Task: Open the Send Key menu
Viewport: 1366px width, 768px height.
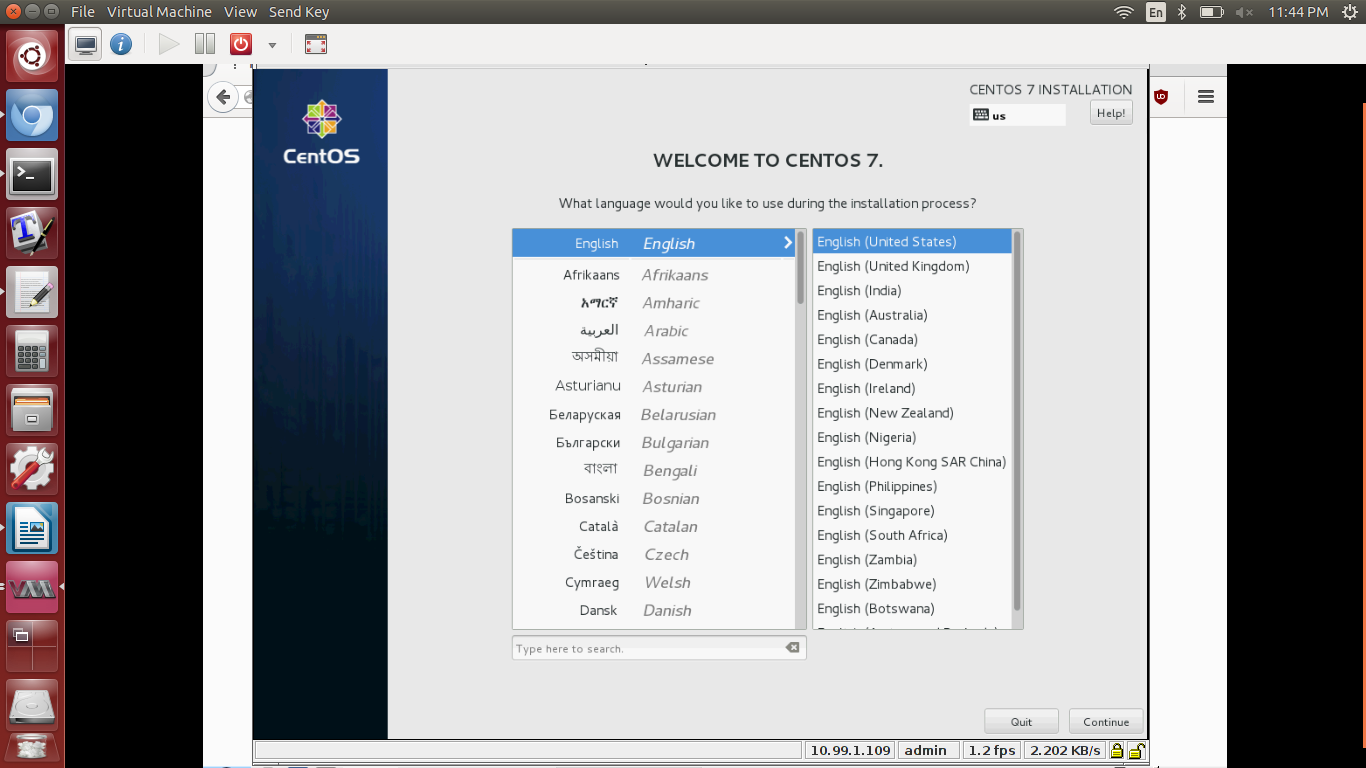Action: click(x=299, y=12)
